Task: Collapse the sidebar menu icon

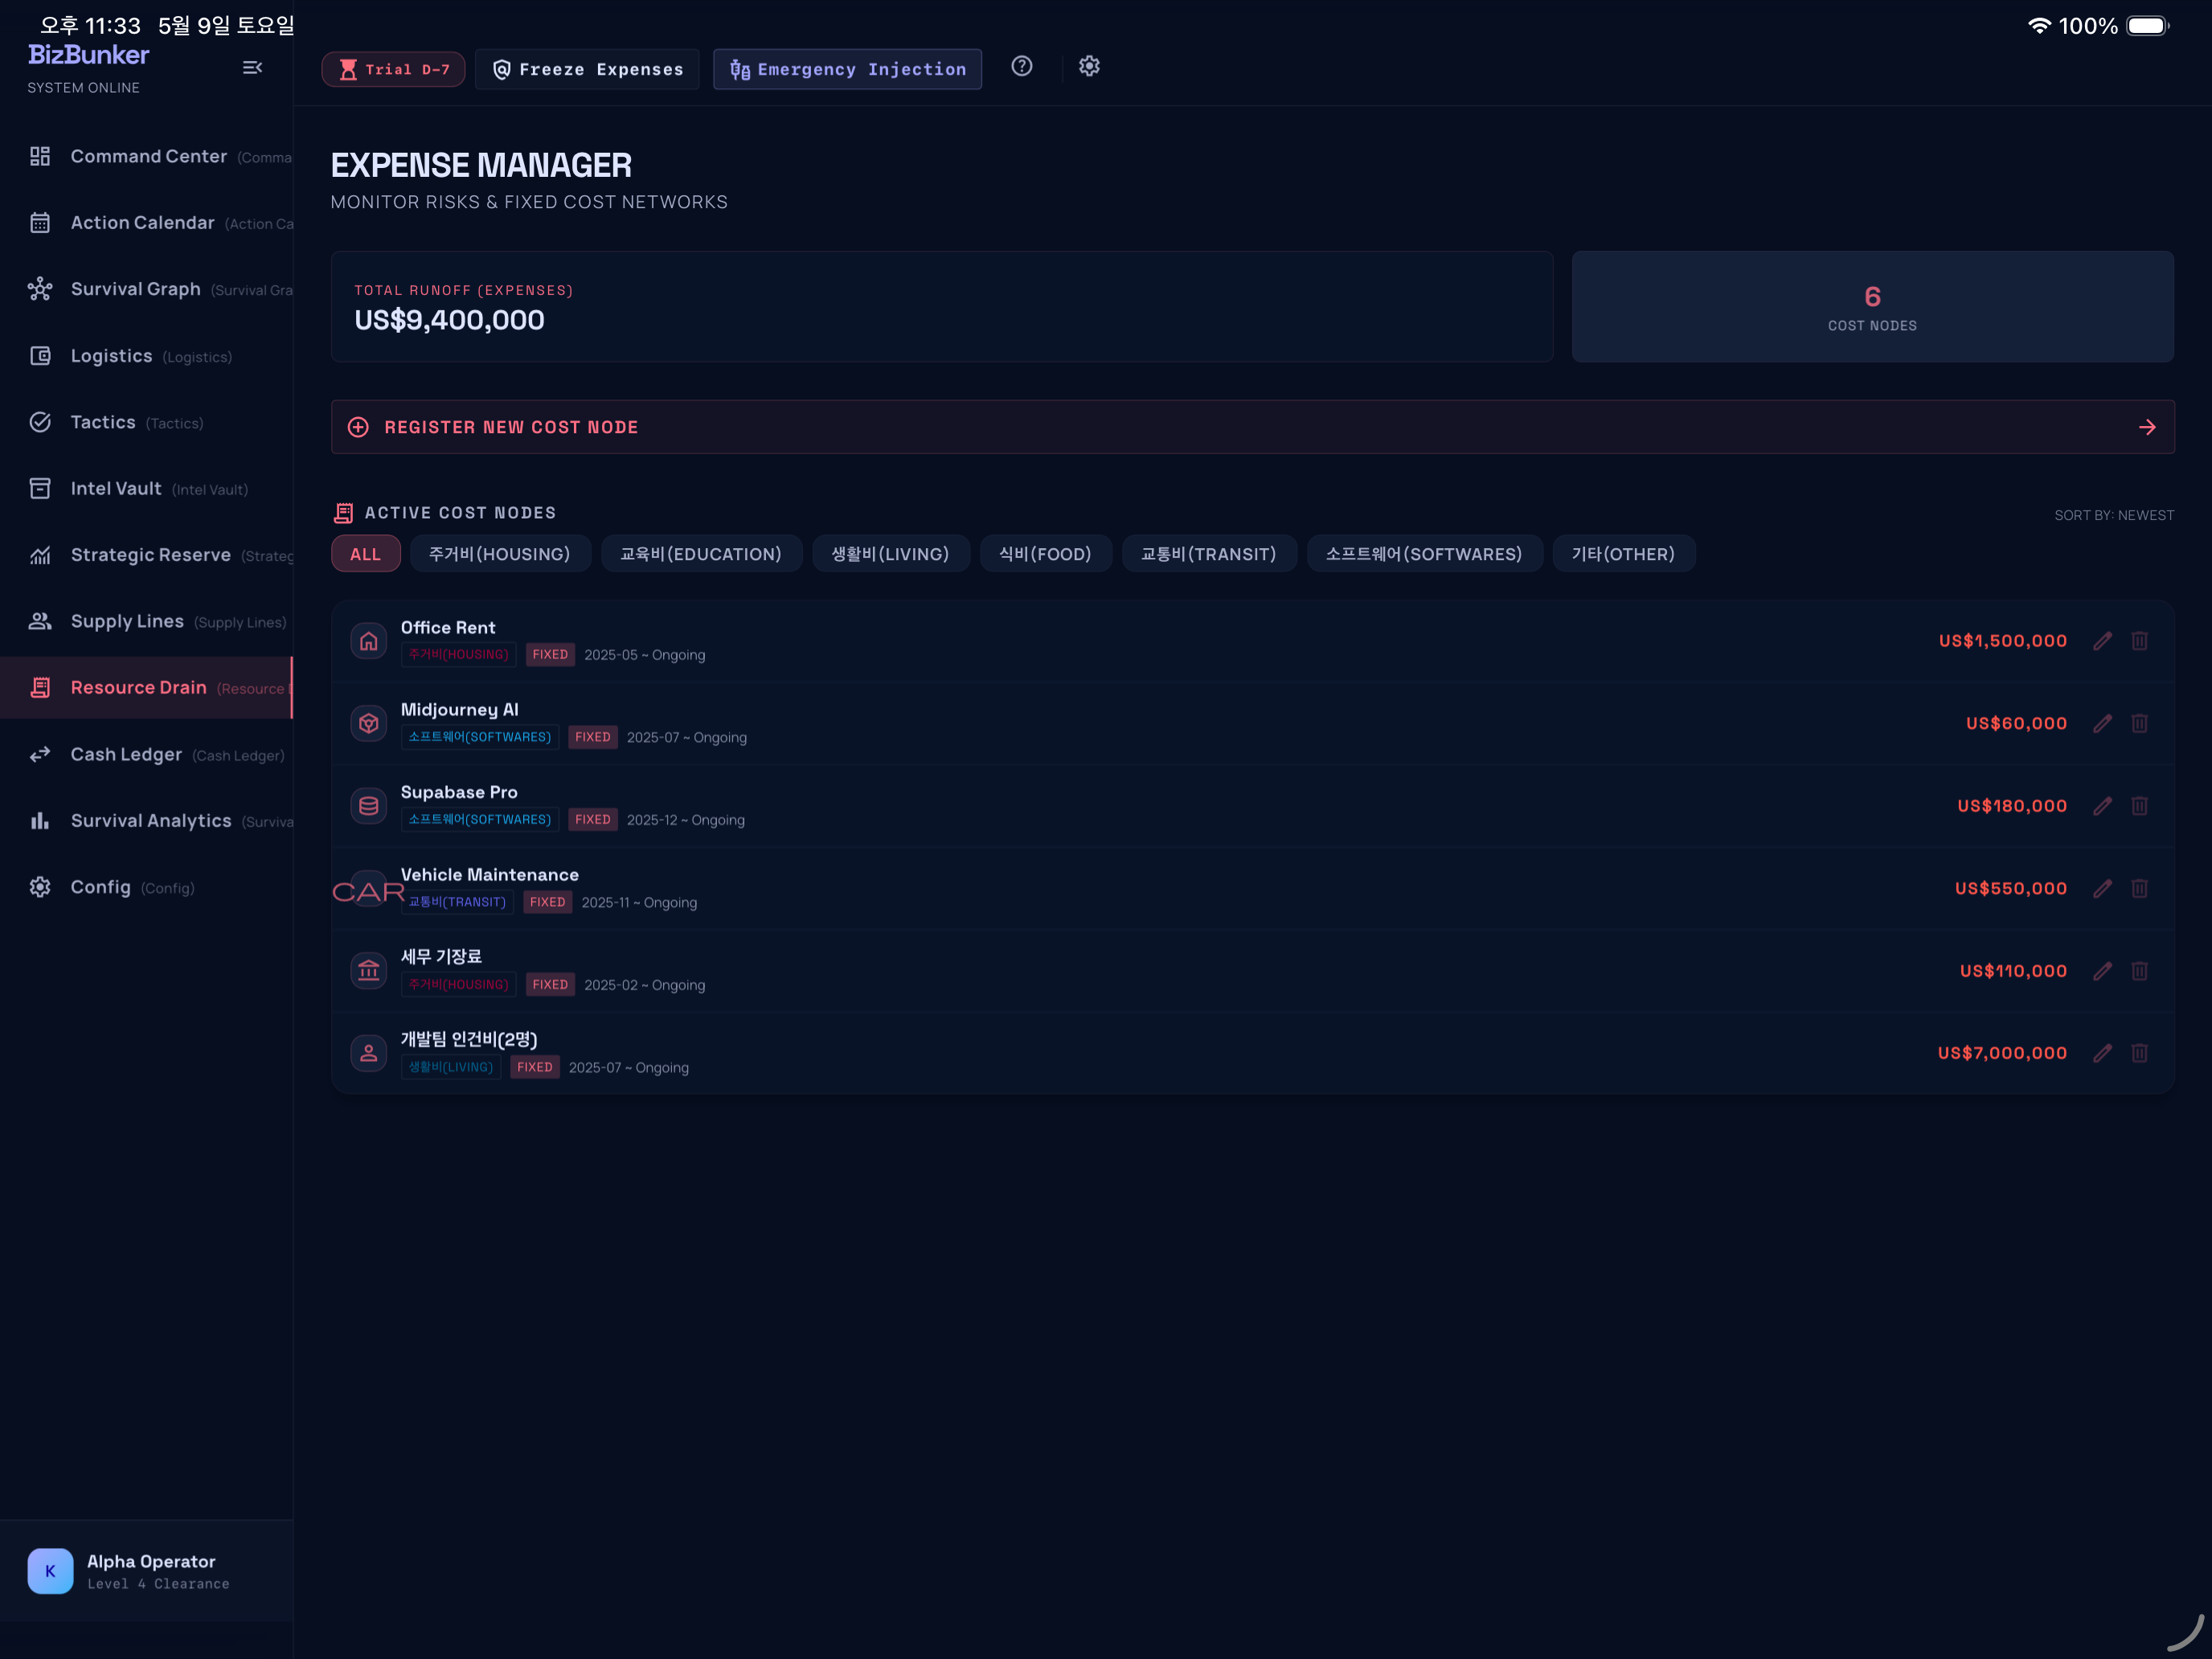Action: (252, 67)
